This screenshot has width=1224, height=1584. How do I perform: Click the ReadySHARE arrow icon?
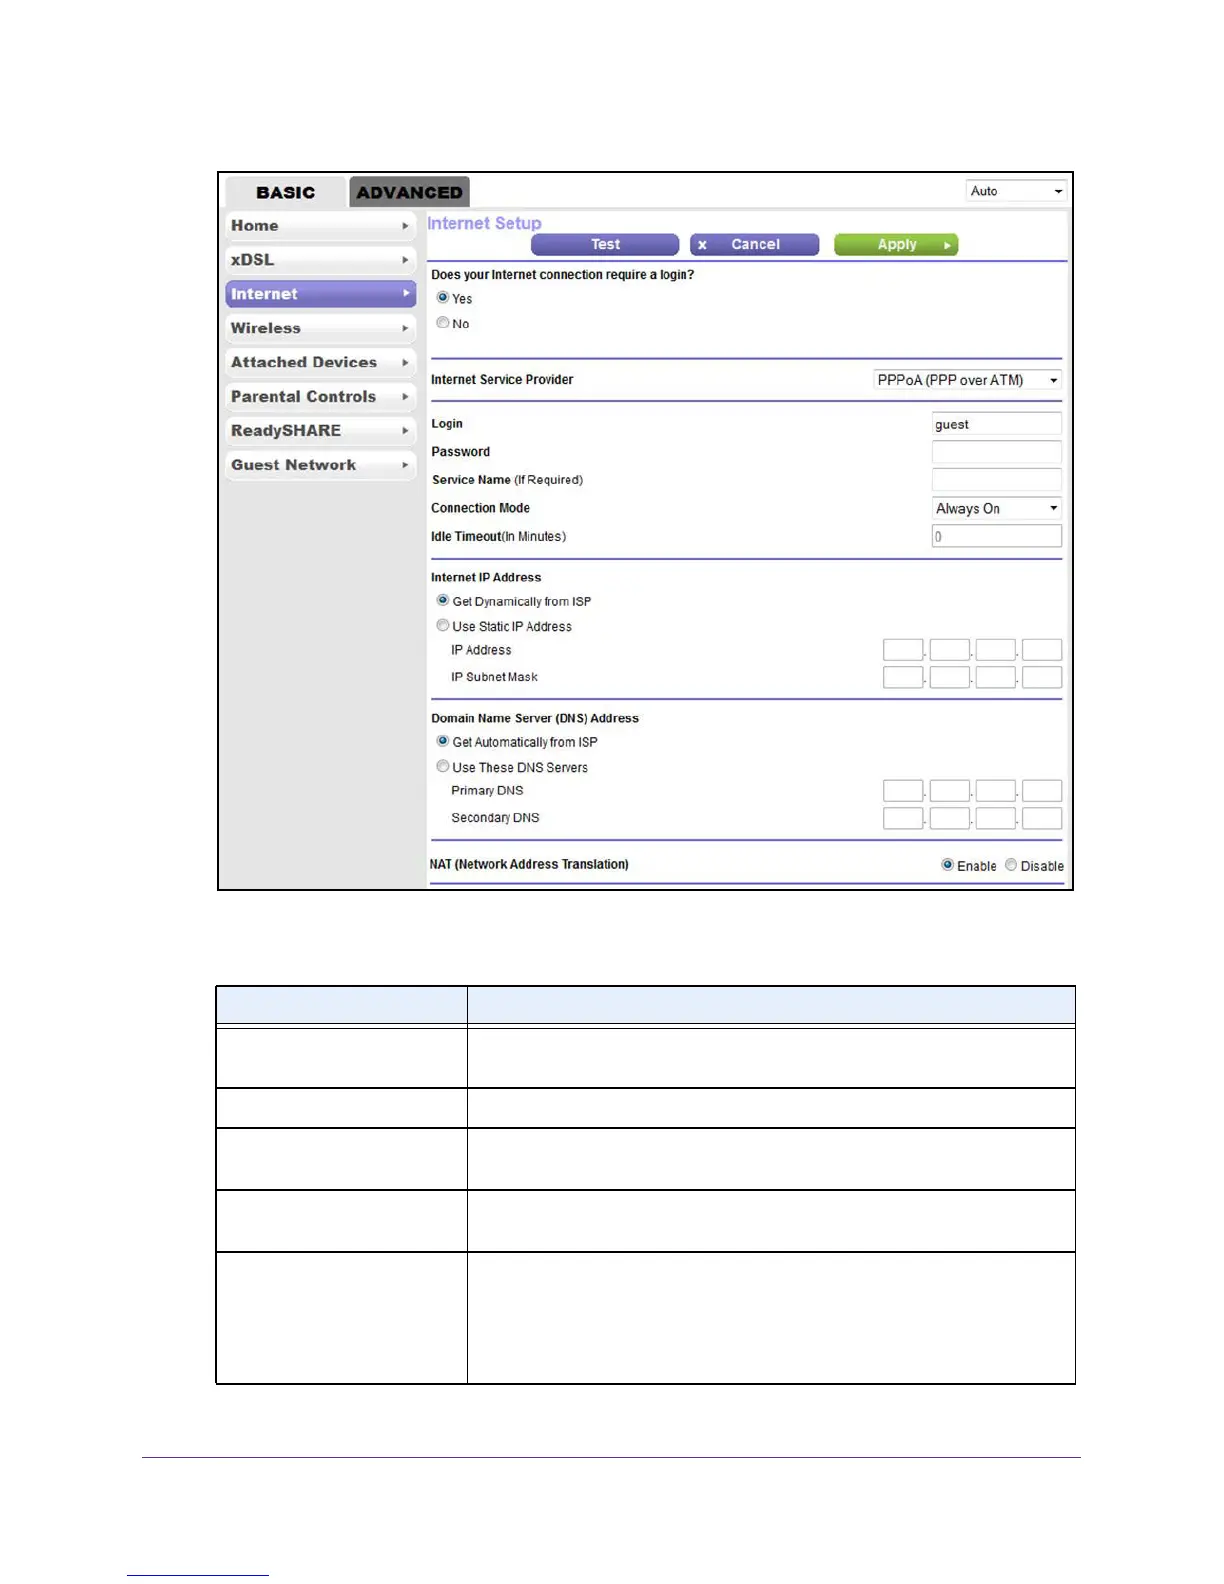(405, 431)
